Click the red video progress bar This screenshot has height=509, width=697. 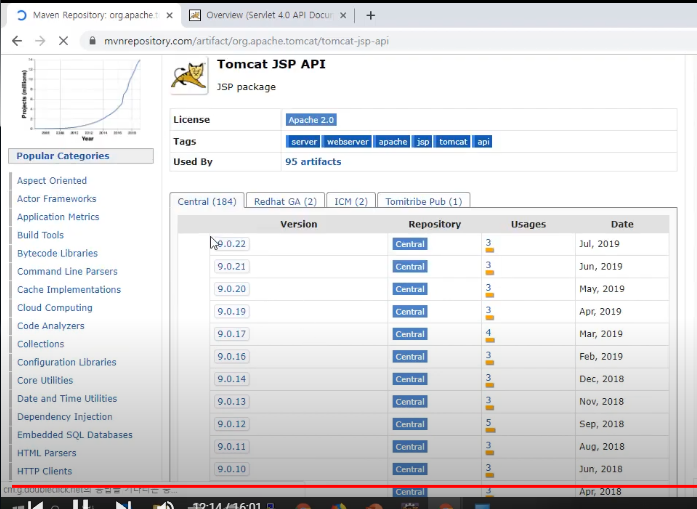click(x=354, y=486)
